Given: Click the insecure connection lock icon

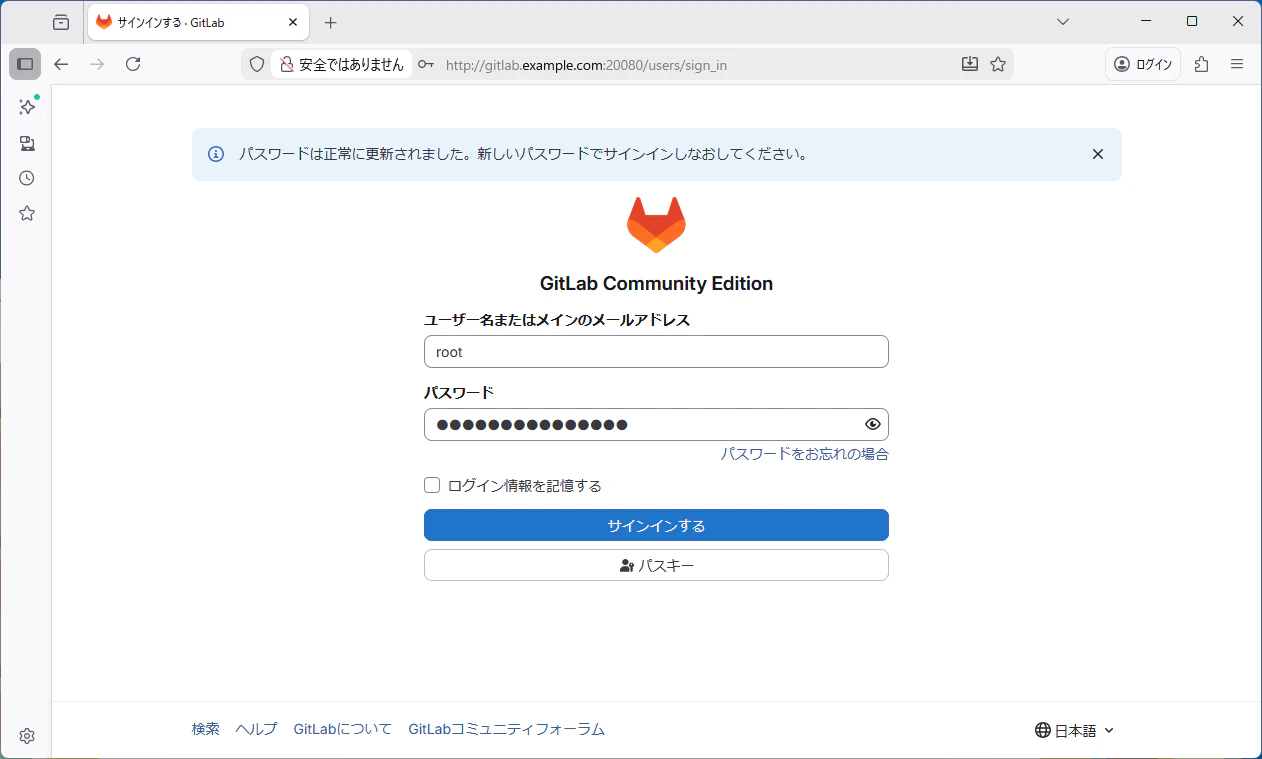Looking at the screenshot, I should click(x=286, y=64).
